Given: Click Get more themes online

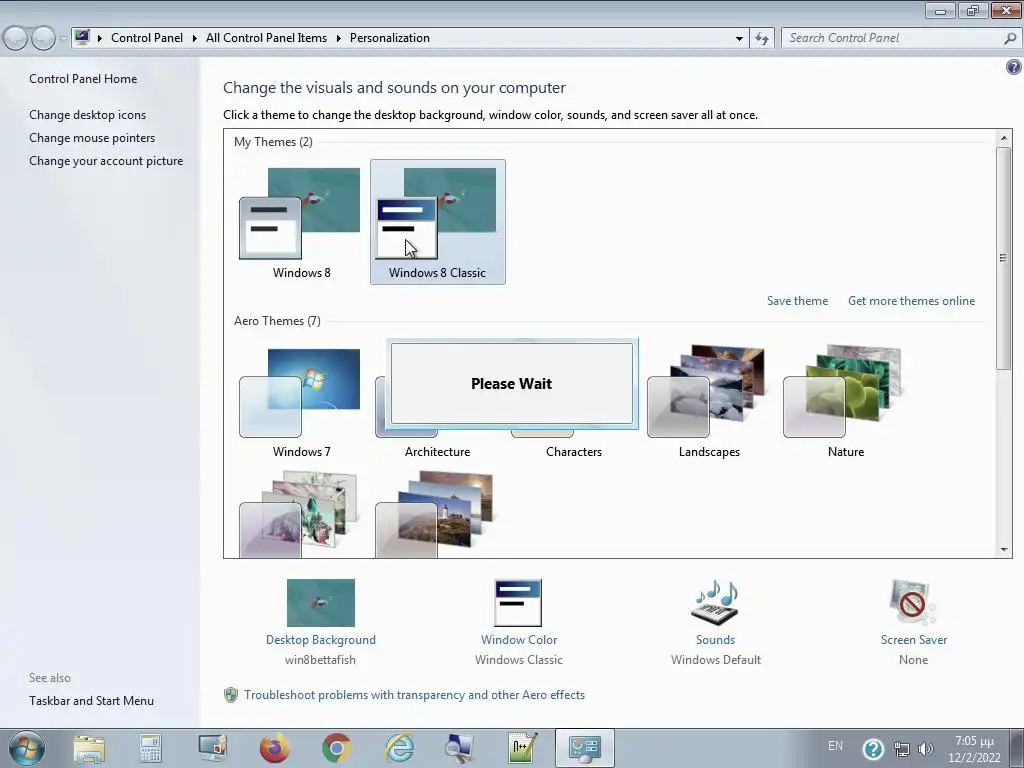Looking at the screenshot, I should [912, 300].
